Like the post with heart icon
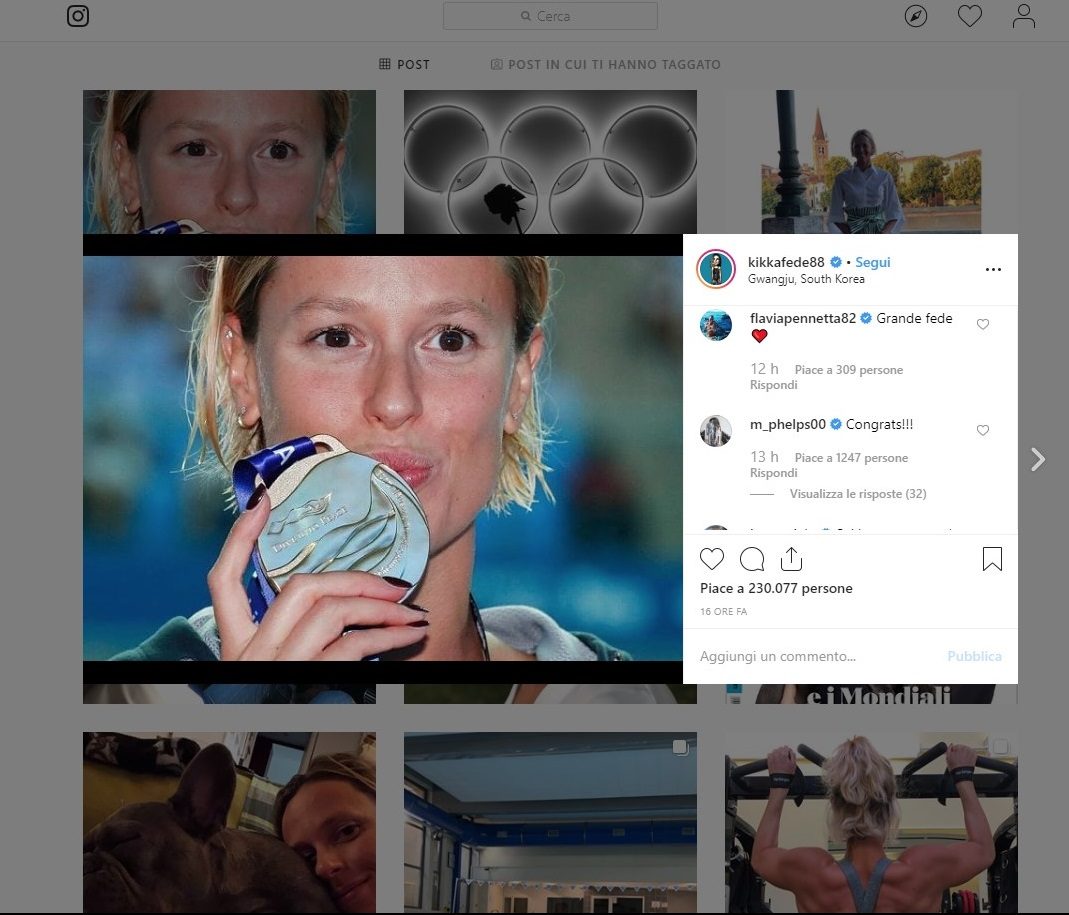The width and height of the screenshot is (1069, 915). pos(712,559)
